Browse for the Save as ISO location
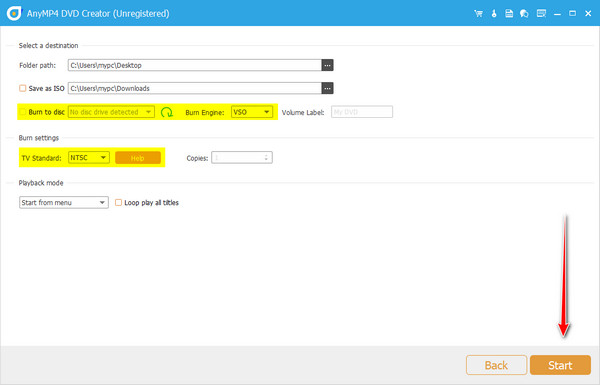The width and height of the screenshot is (600, 385). pyautogui.click(x=327, y=88)
